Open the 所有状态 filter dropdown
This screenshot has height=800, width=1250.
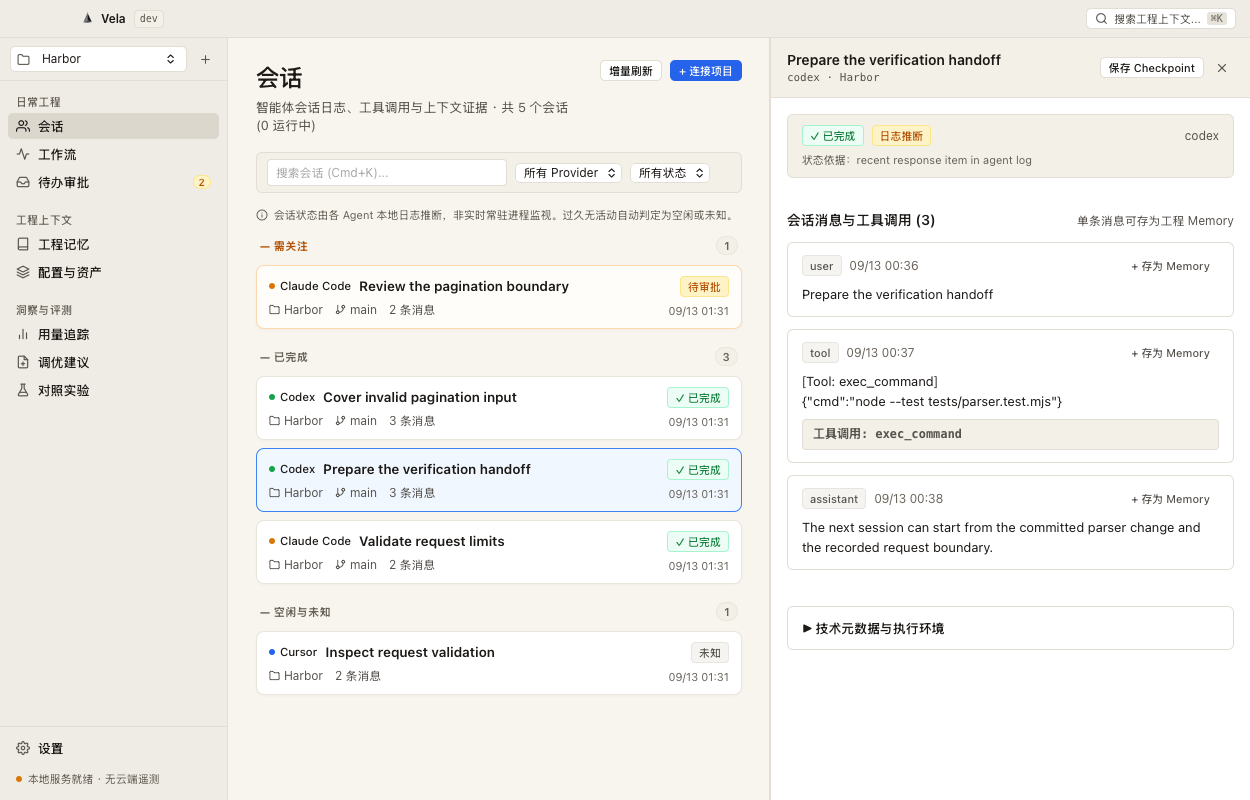[x=669, y=173]
